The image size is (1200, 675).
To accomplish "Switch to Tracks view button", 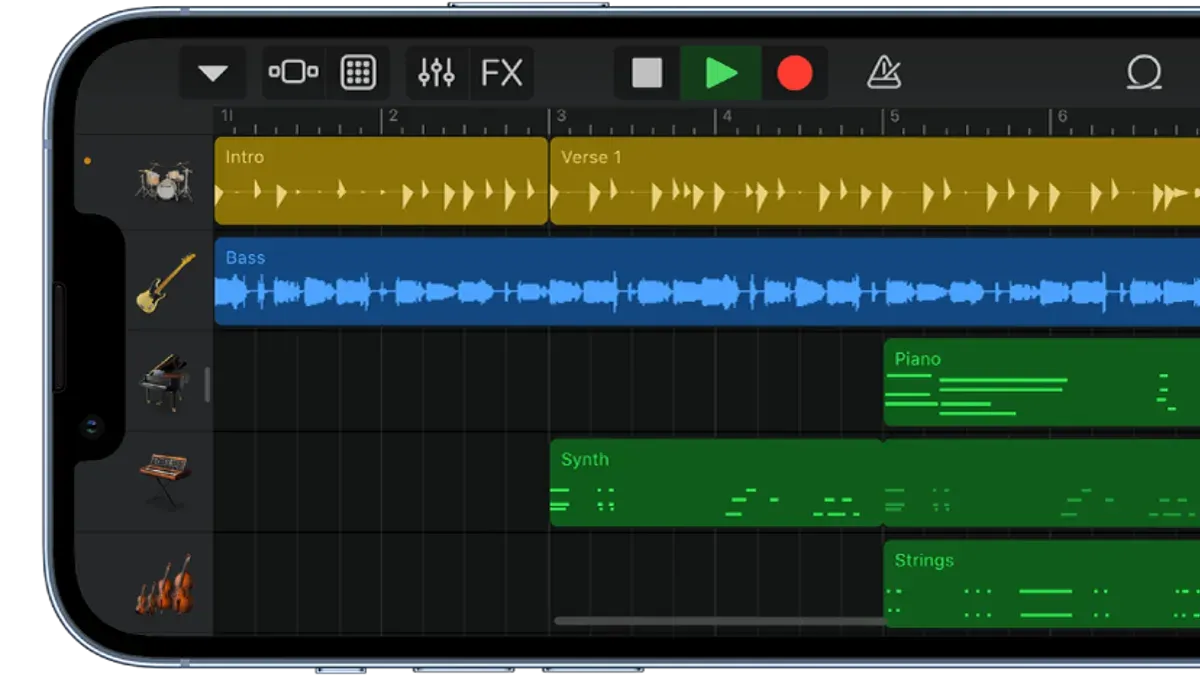I will click(x=293, y=72).
